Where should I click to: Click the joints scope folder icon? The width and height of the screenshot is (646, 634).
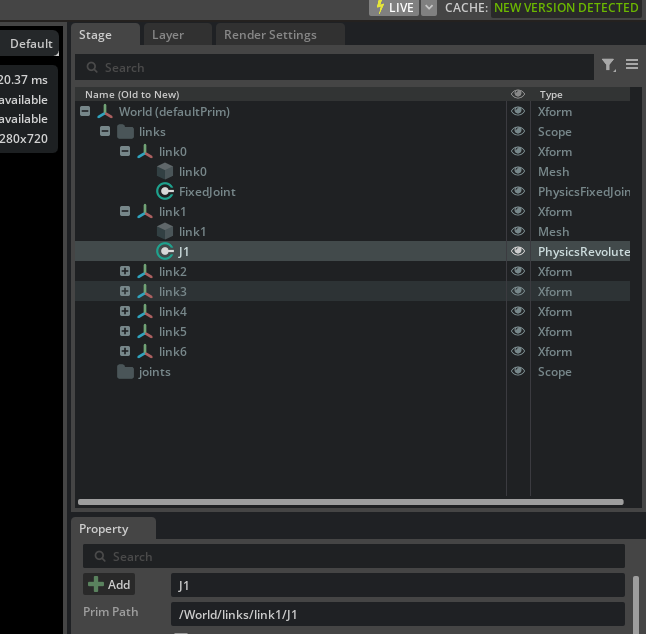point(125,372)
